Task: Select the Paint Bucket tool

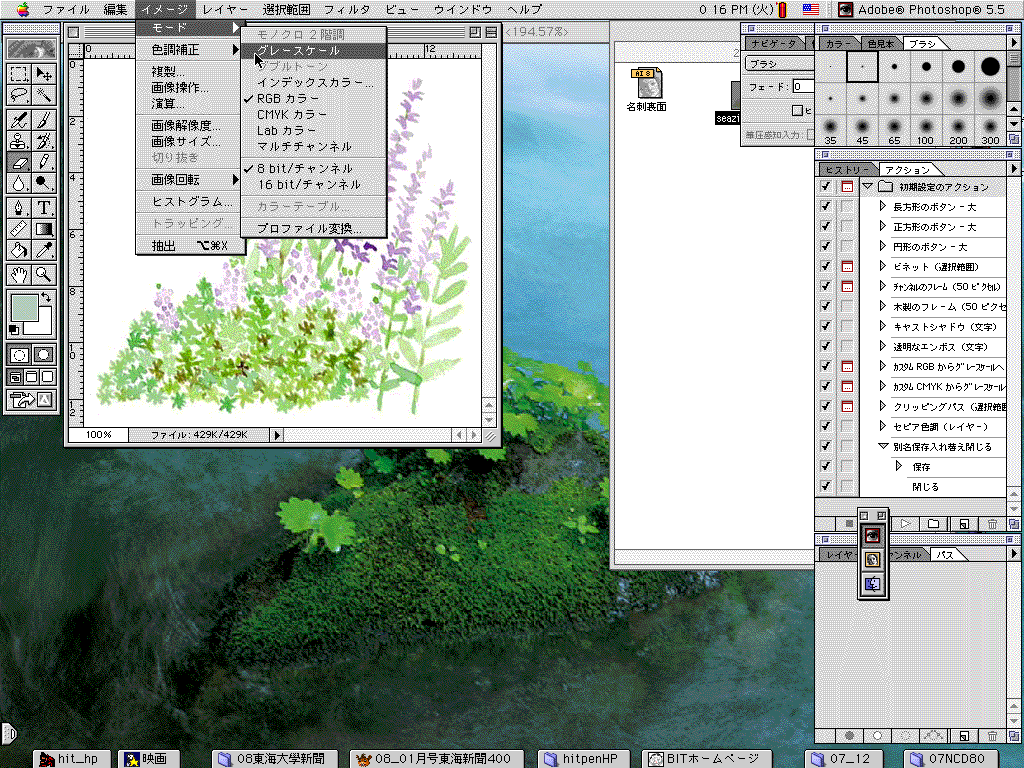Action: click(x=18, y=252)
